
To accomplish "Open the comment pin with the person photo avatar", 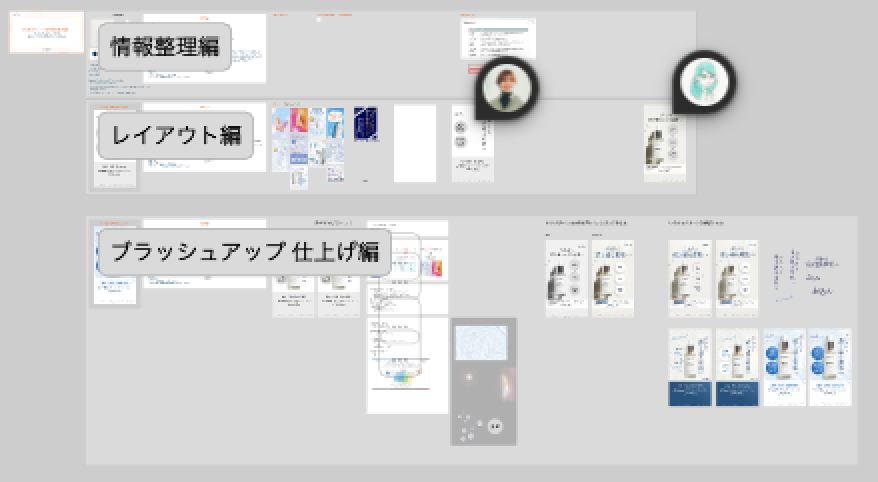I will tap(506, 88).
